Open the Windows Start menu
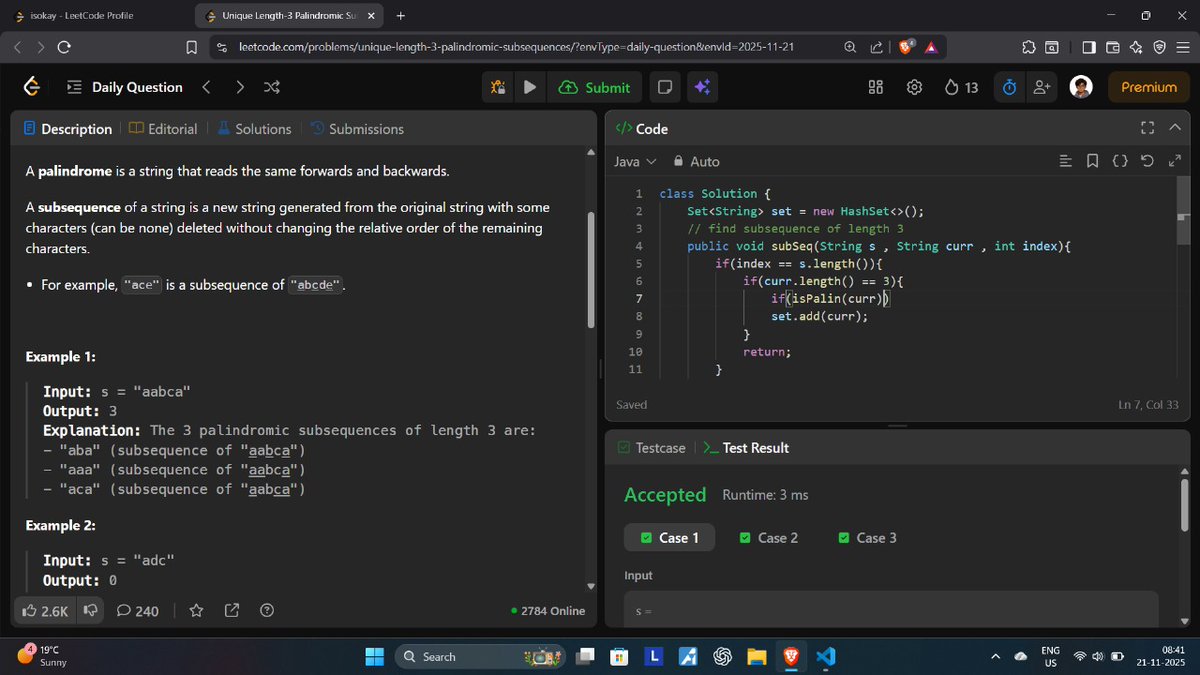 374,657
